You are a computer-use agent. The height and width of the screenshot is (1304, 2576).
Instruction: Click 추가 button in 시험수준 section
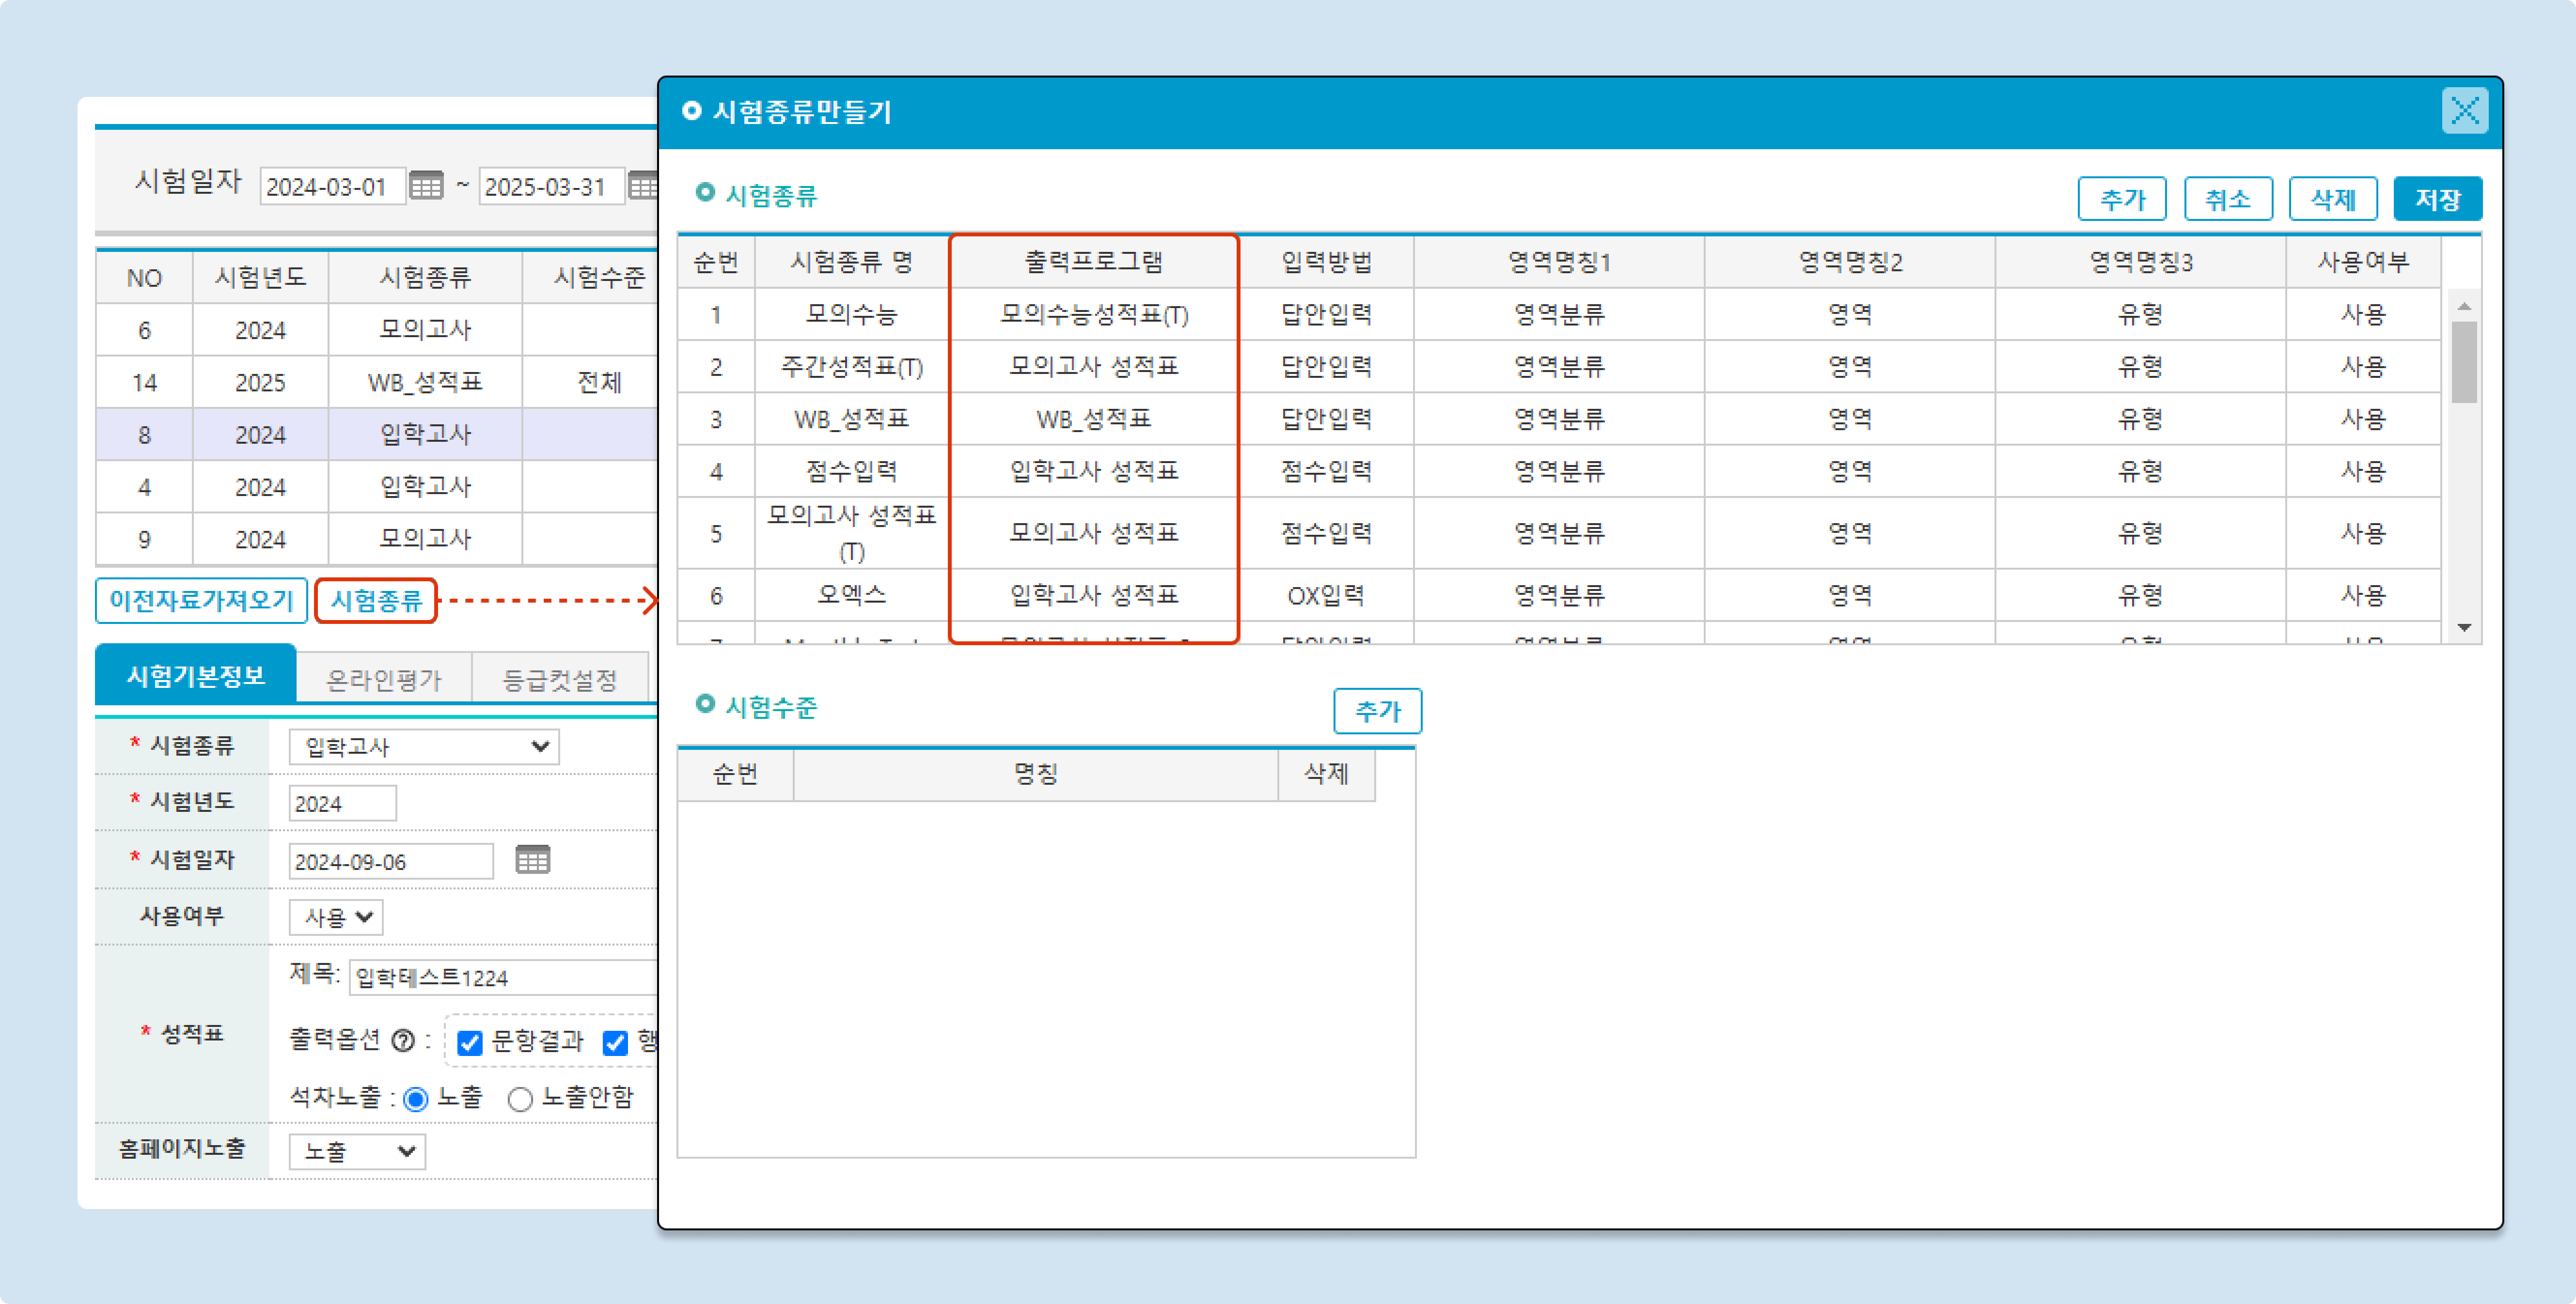coord(1377,711)
